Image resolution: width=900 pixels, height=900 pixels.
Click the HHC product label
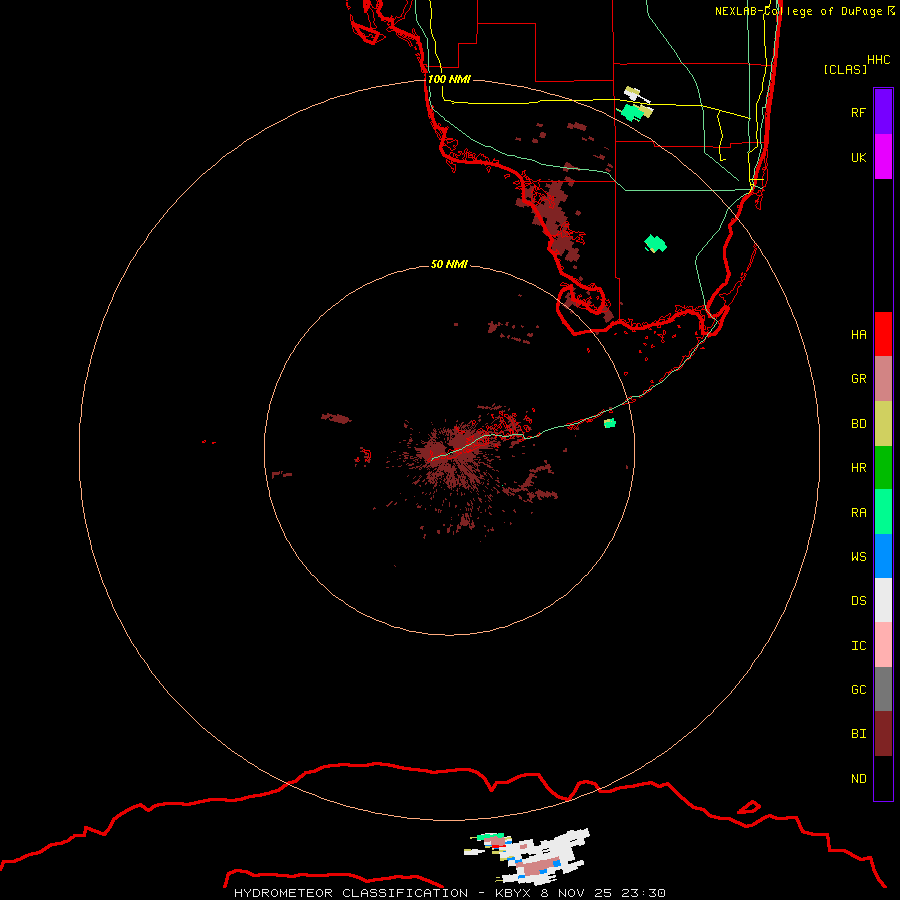coord(879,60)
